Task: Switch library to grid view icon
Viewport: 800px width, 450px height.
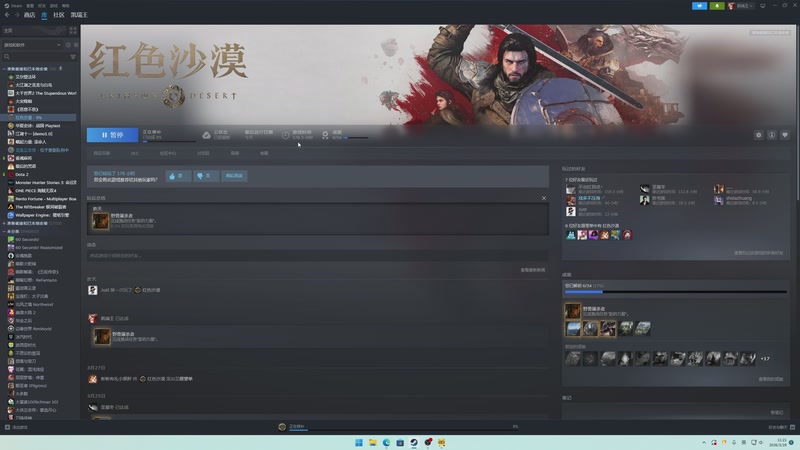Action: (73, 31)
